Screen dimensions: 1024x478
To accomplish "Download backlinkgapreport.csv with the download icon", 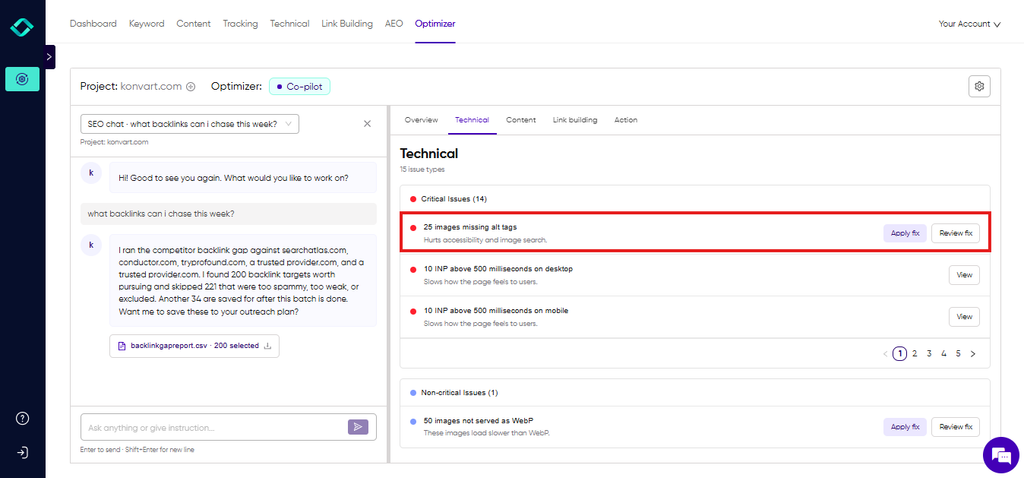I will point(267,345).
